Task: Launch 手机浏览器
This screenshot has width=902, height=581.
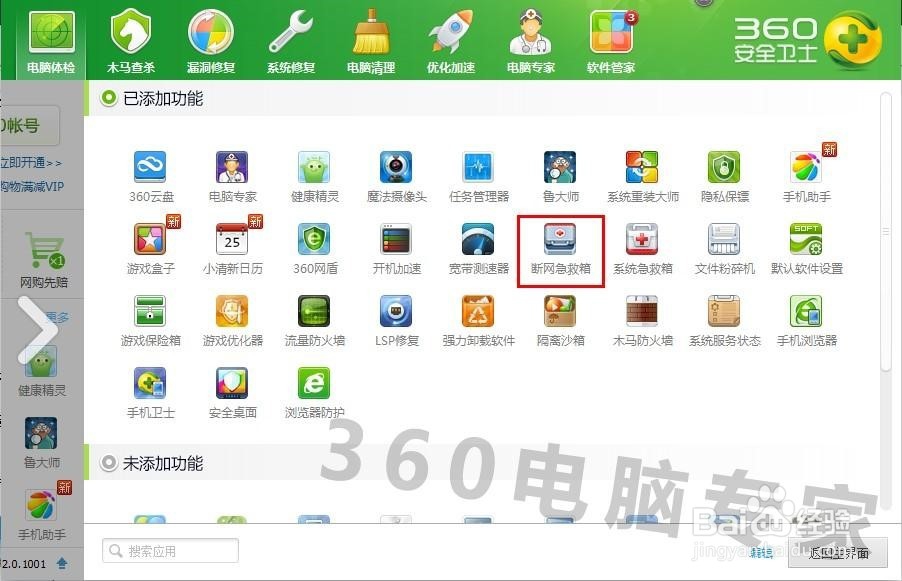Action: pos(807,320)
